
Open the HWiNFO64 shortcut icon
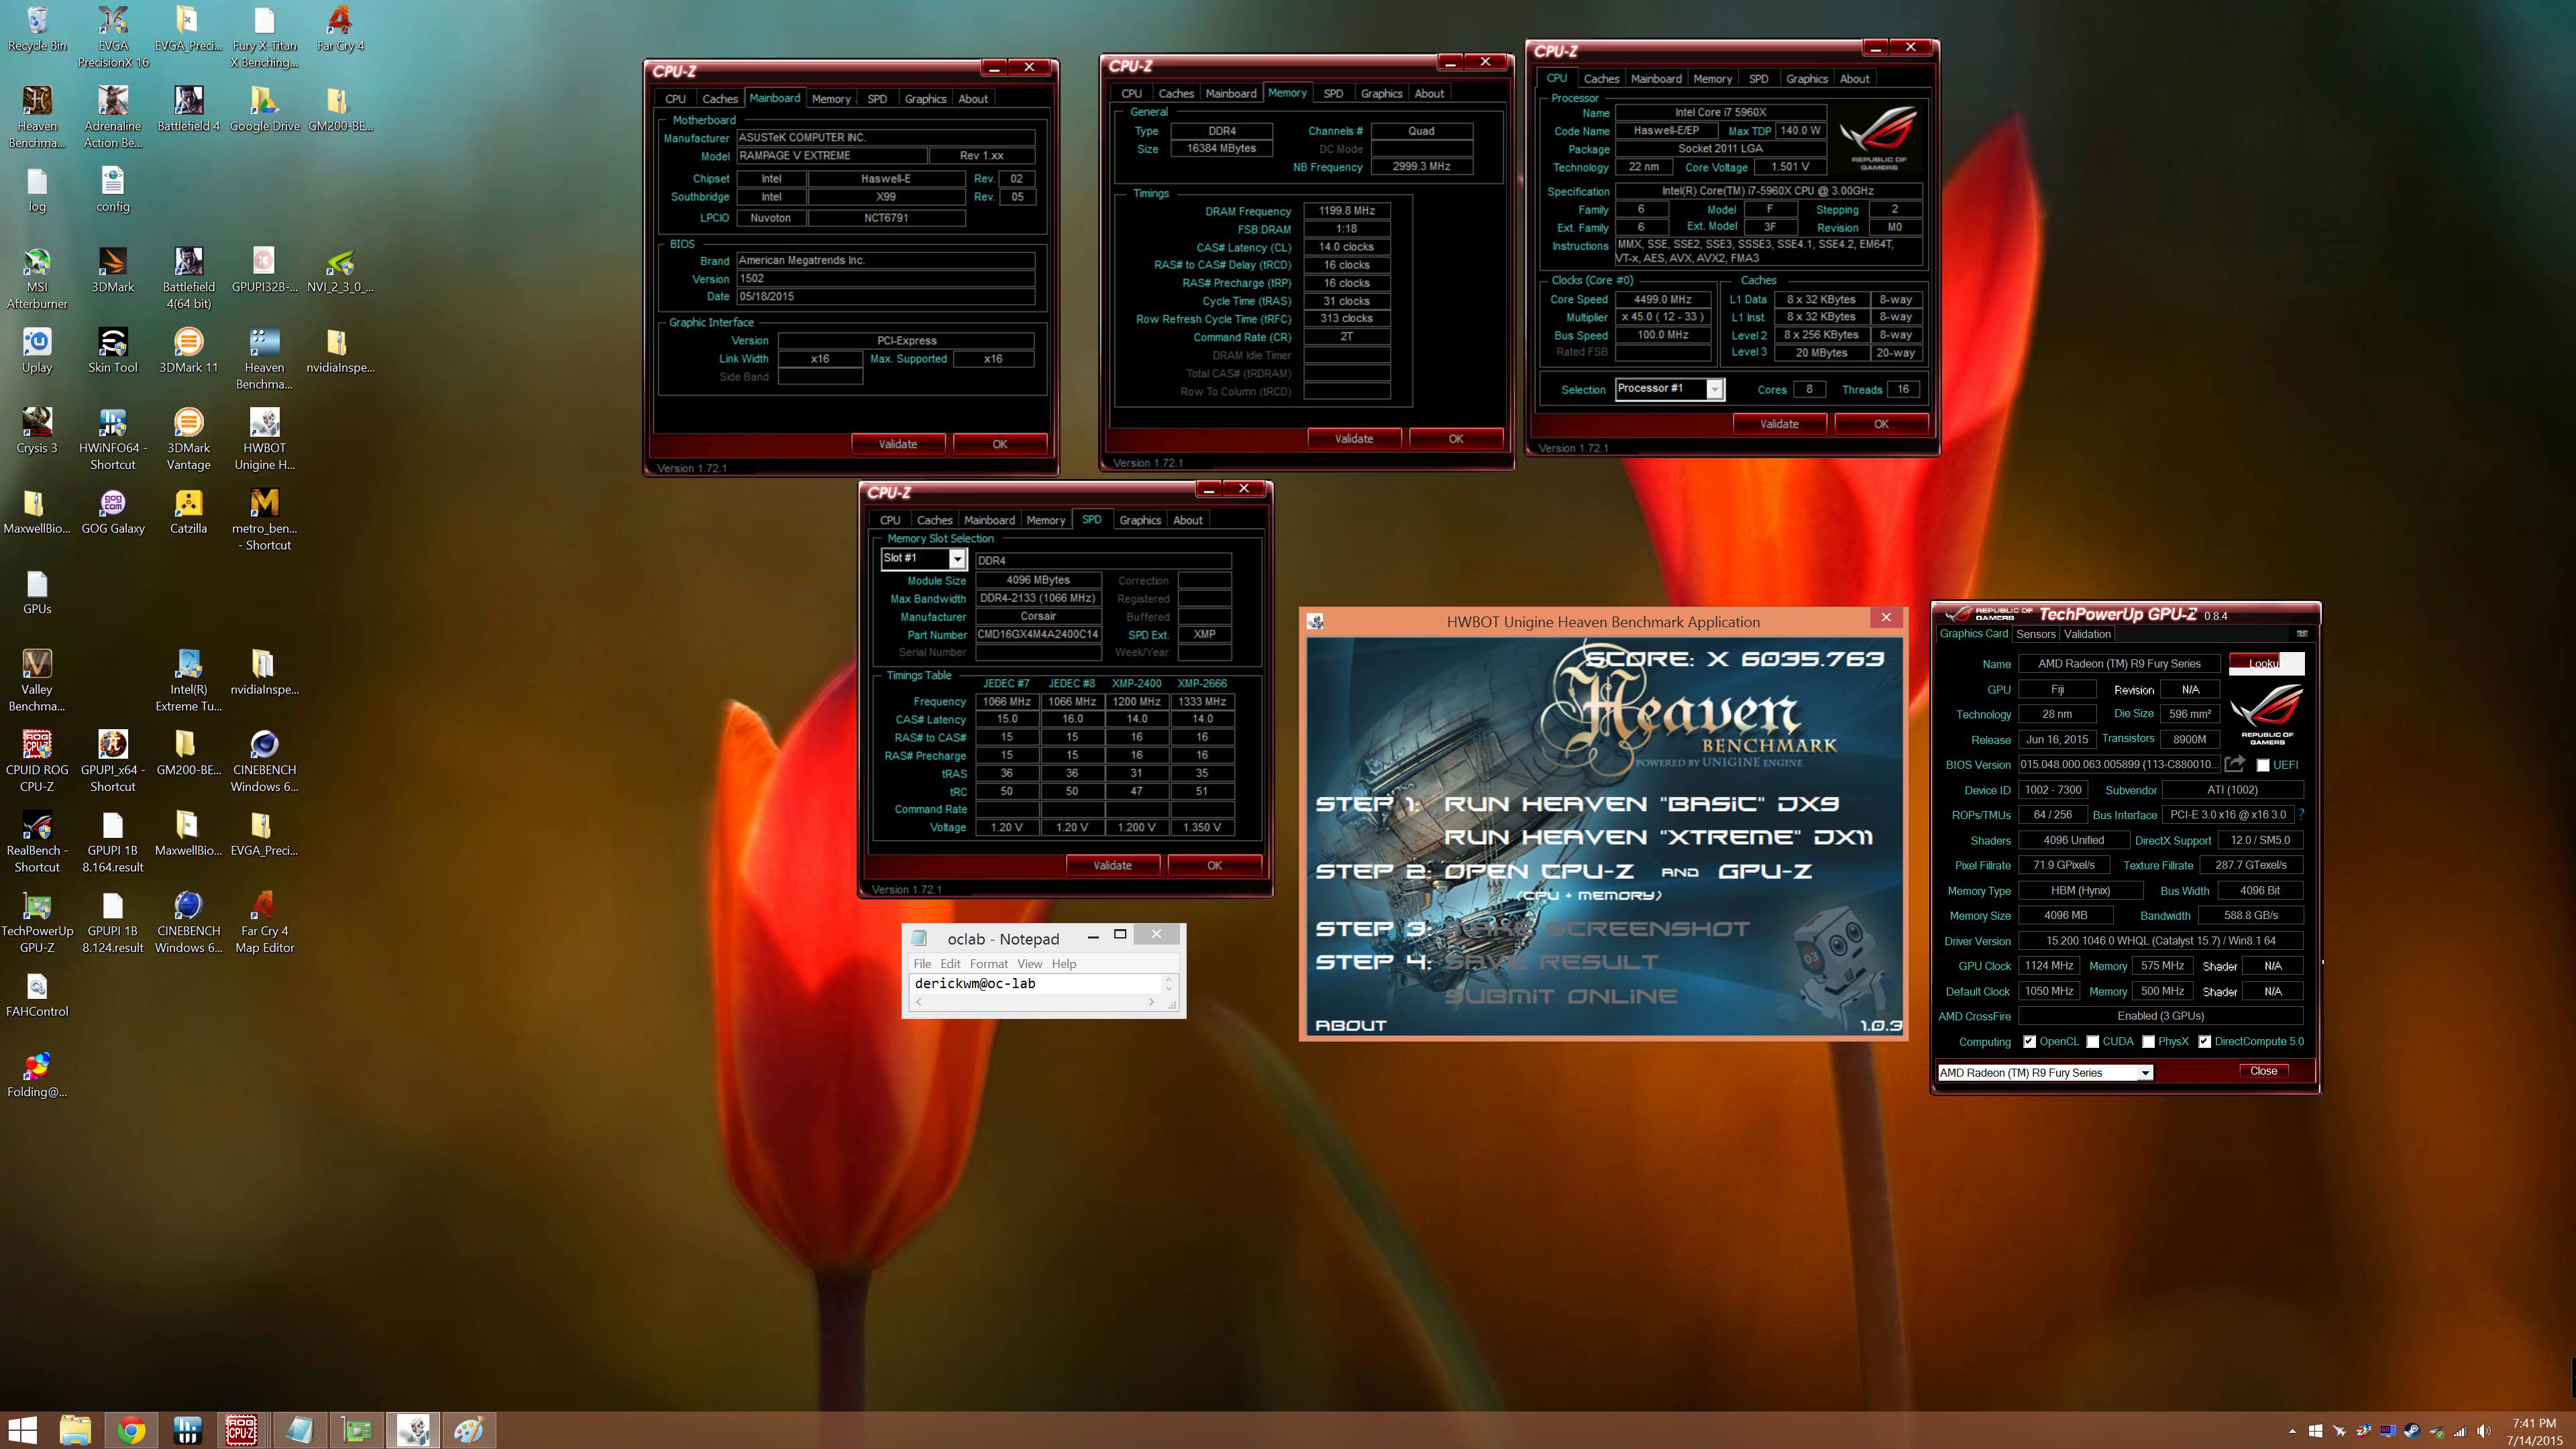(113, 439)
